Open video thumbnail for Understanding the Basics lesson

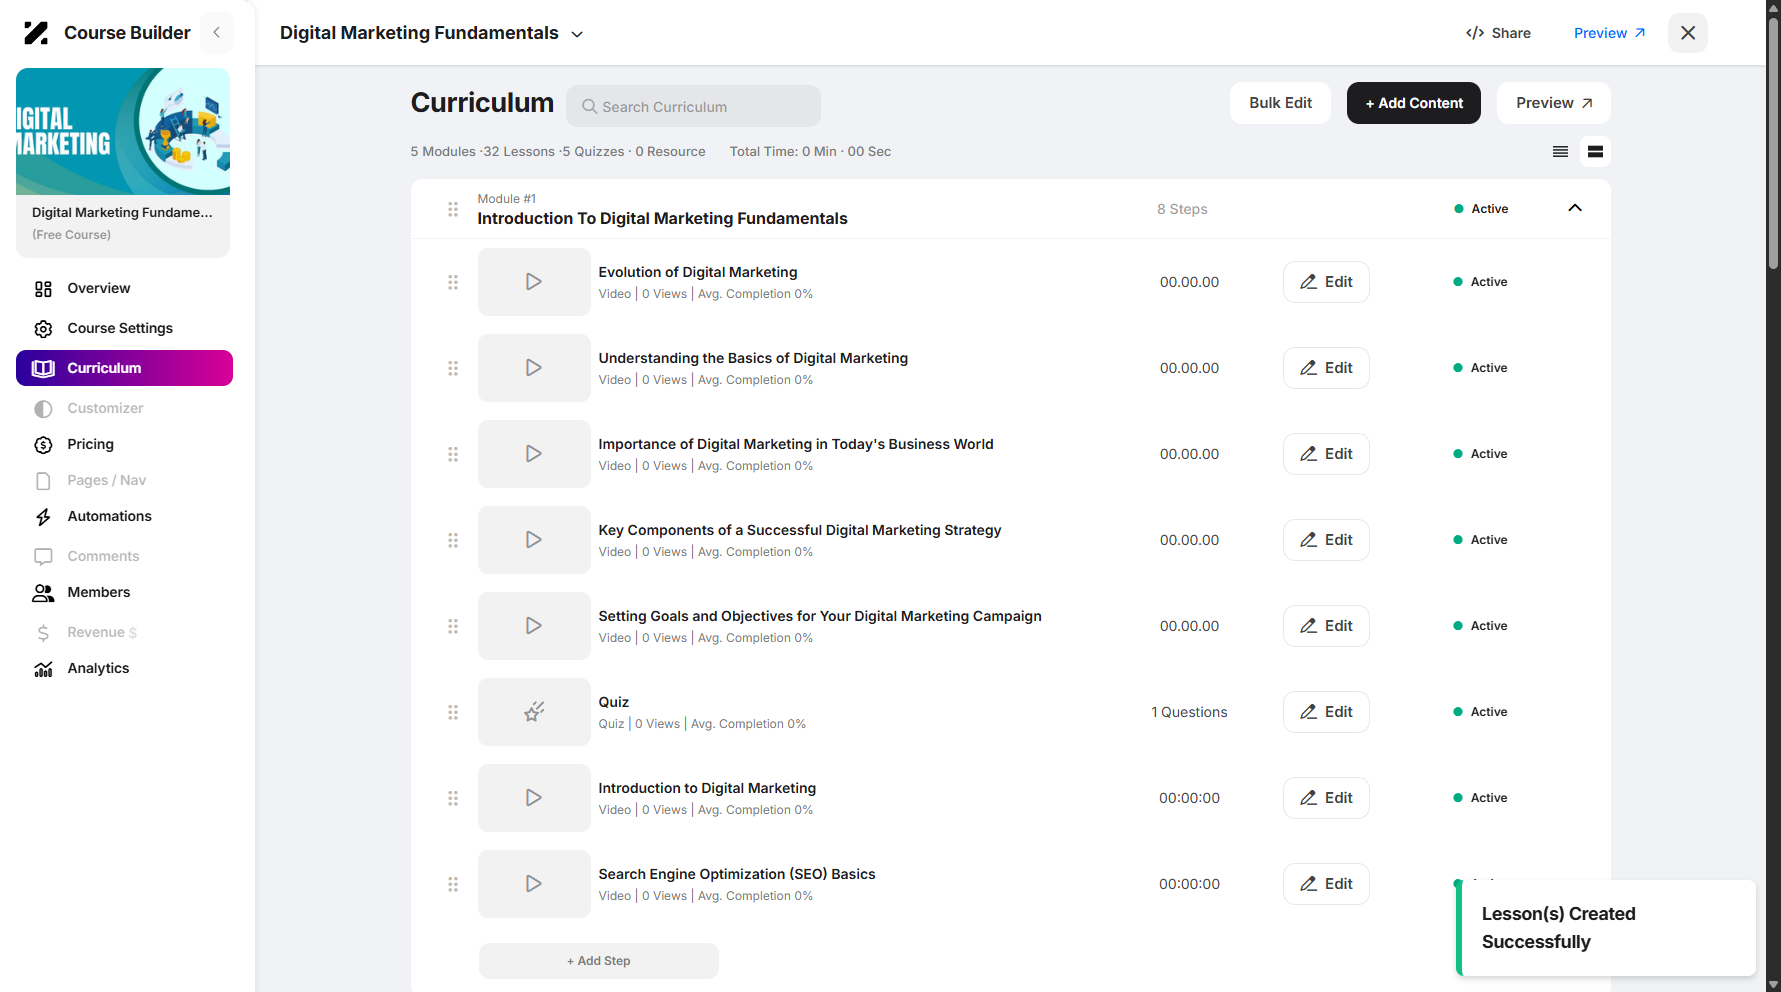click(534, 368)
